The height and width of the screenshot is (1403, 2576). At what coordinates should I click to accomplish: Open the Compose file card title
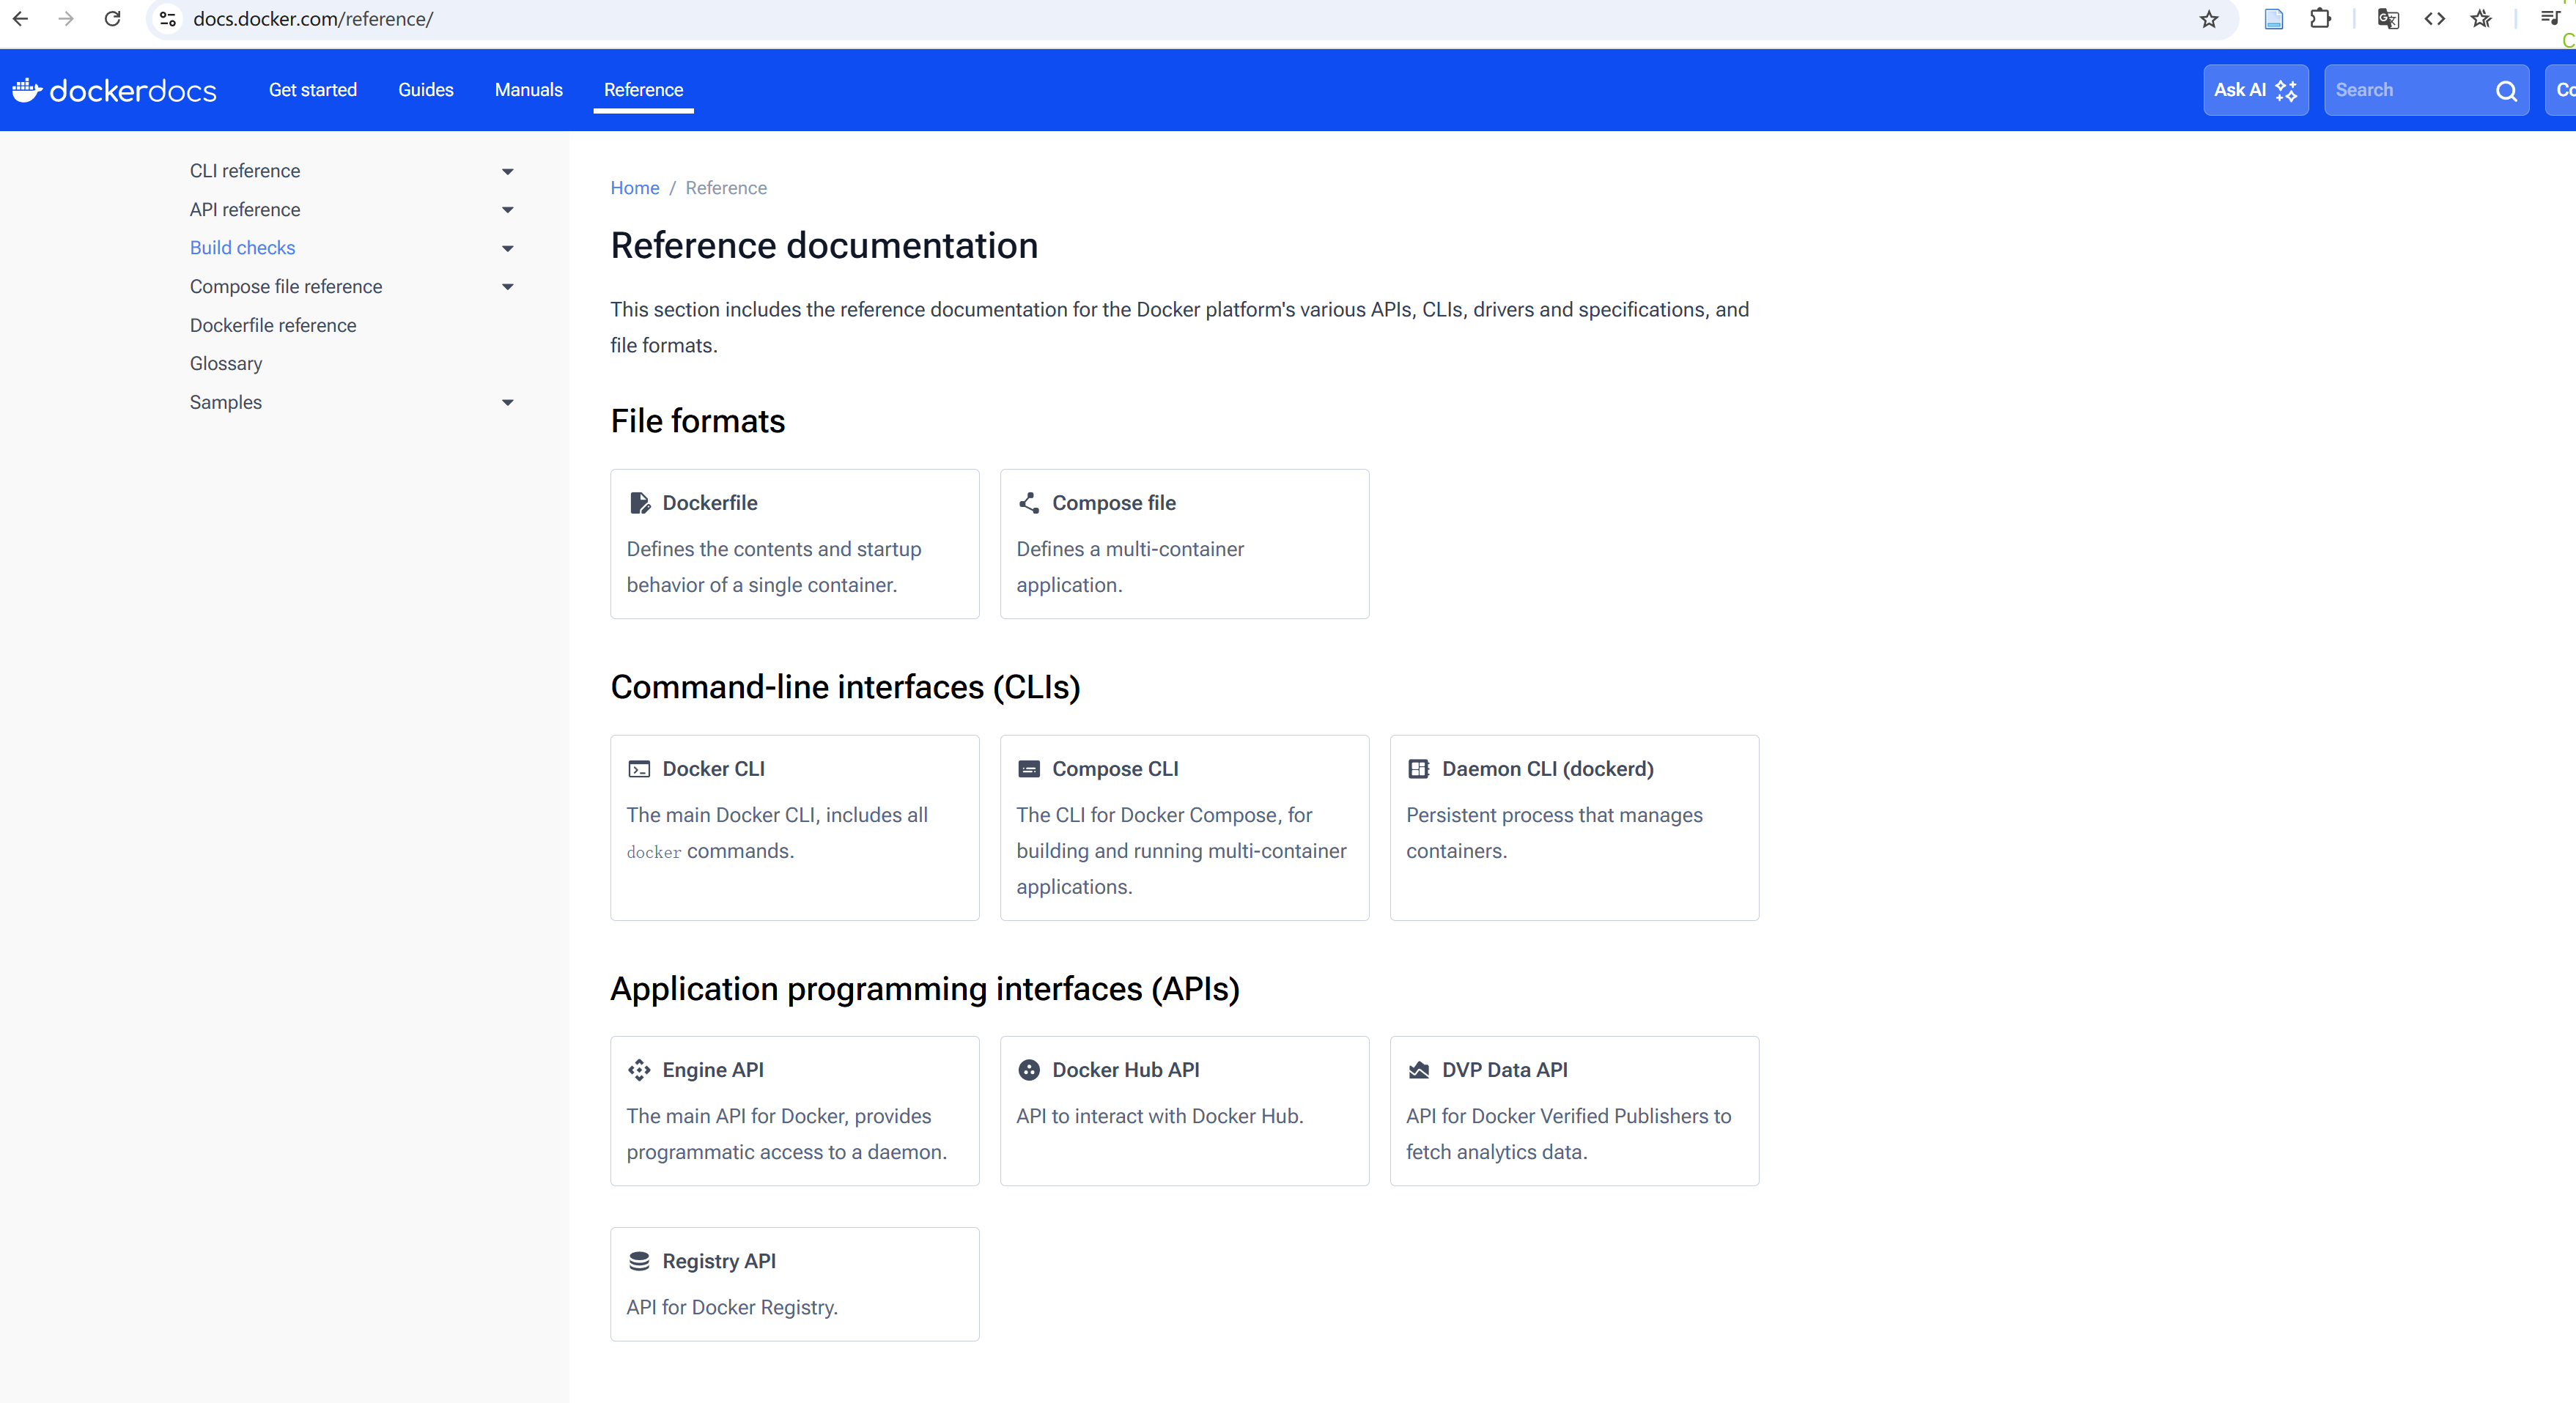1114,503
